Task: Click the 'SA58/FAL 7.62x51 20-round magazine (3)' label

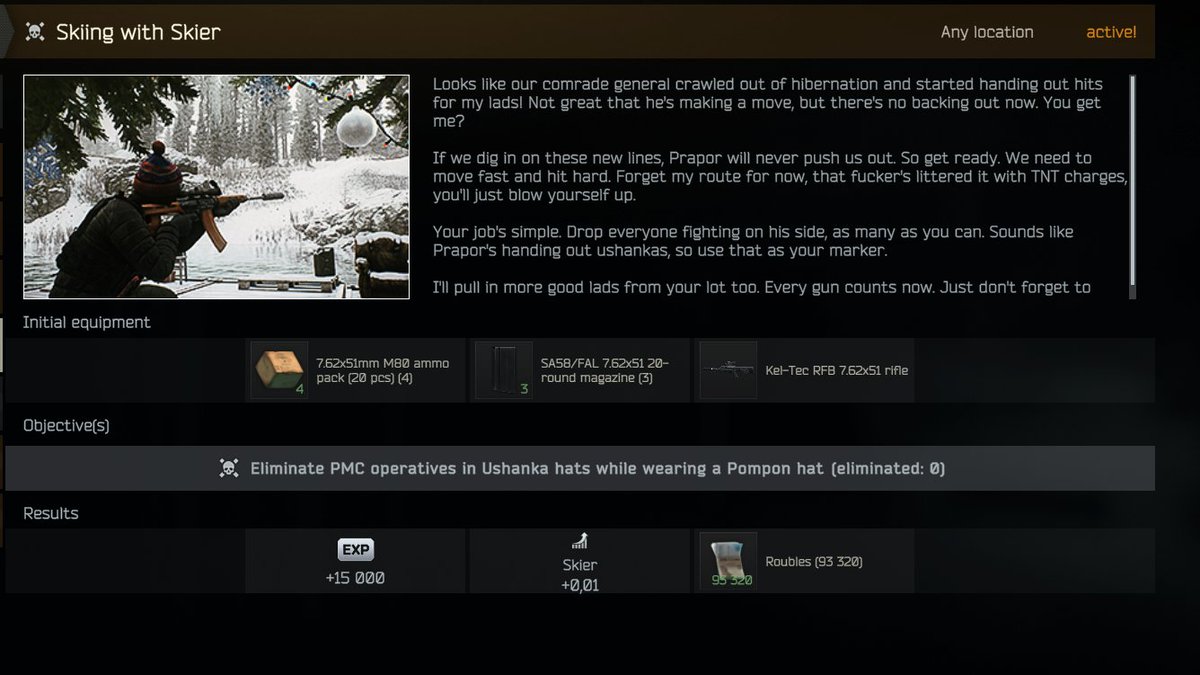Action: point(605,371)
